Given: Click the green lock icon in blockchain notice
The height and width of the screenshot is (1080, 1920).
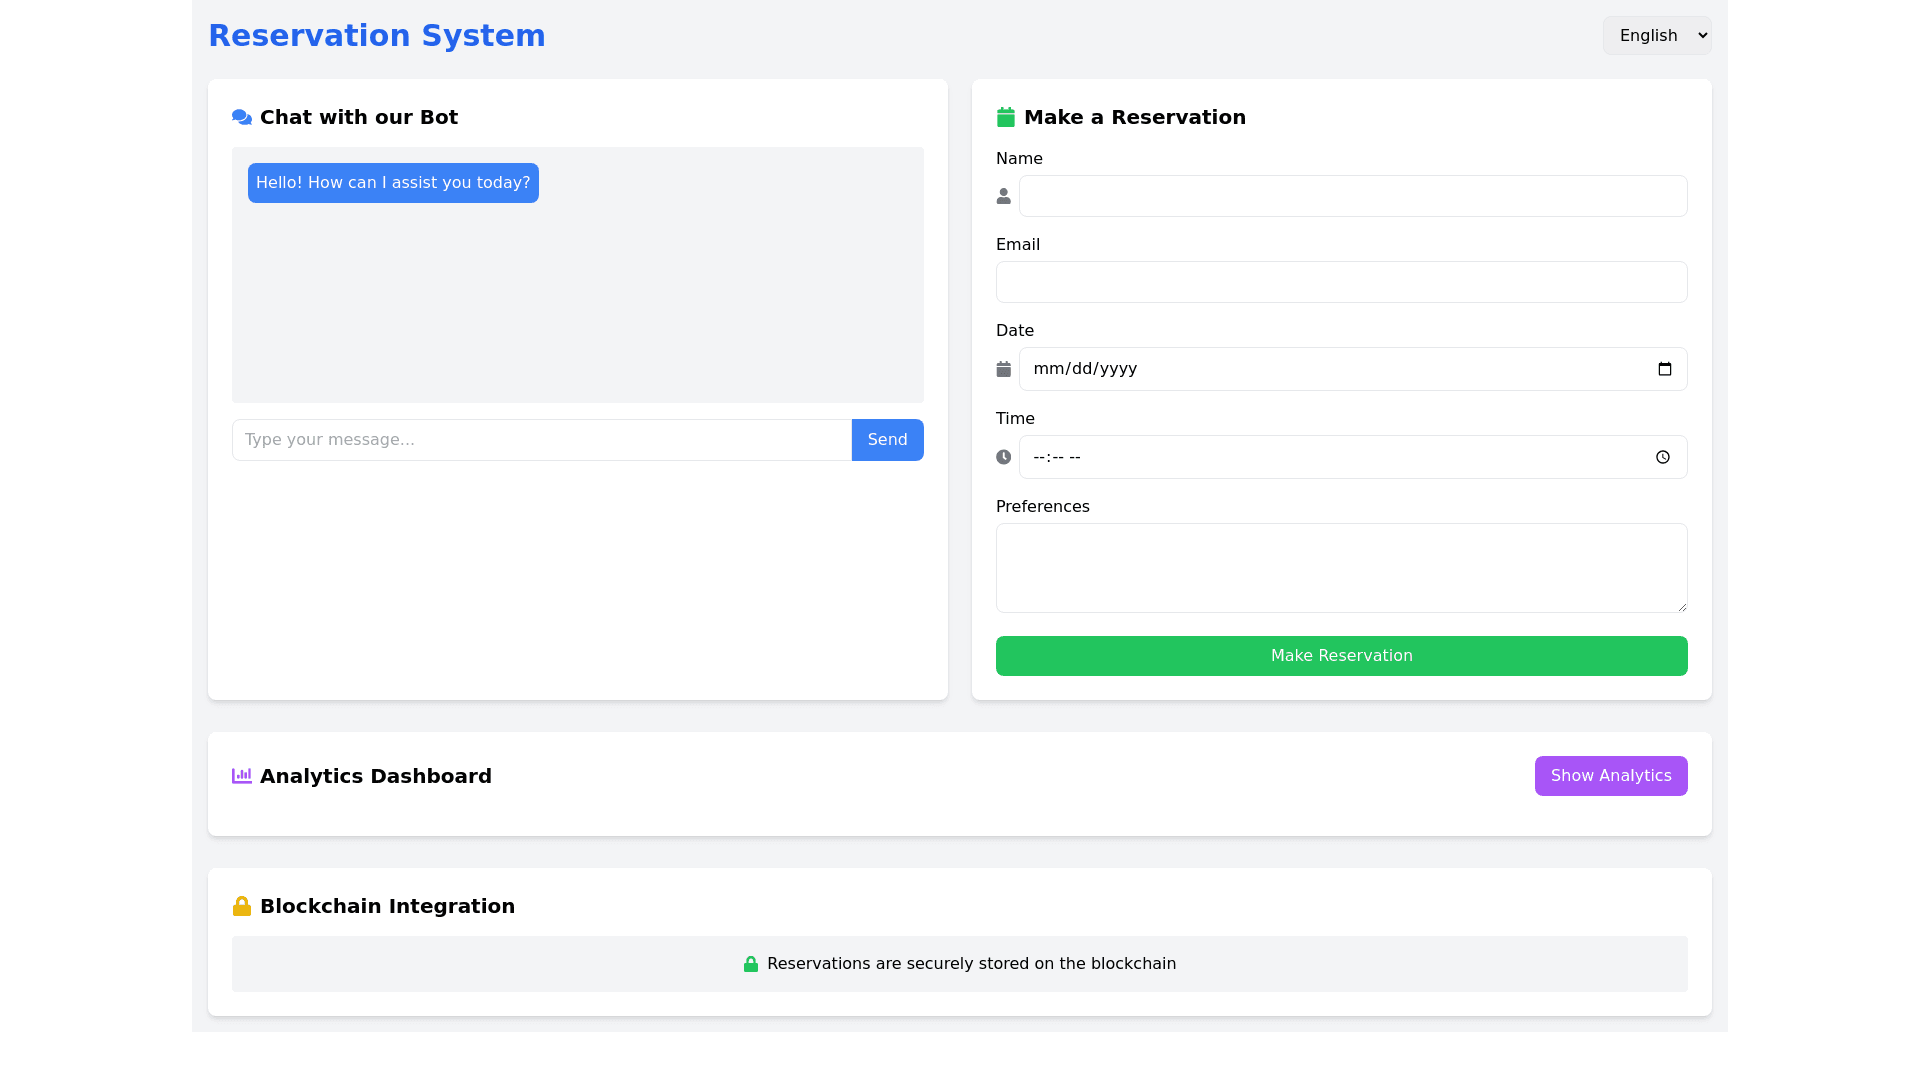Looking at the screenshot, I should tap(750, 964).
